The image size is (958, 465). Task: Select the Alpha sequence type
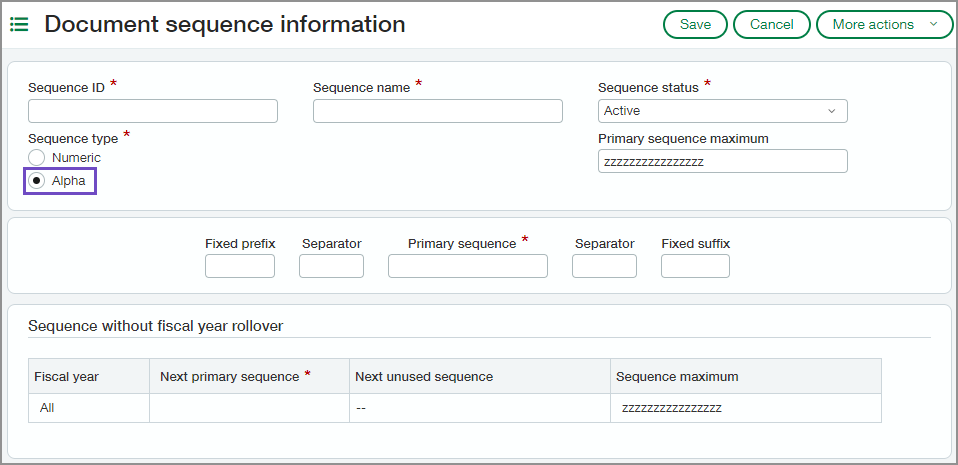[x=37, y=181]
